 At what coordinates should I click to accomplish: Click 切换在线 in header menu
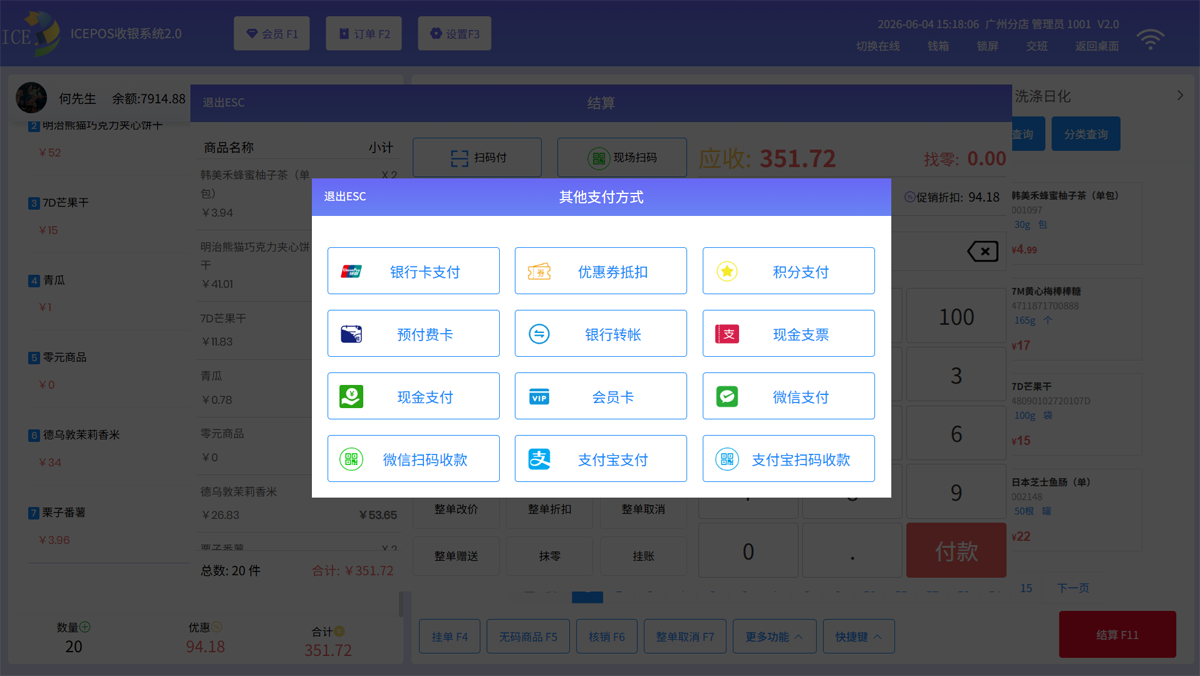click(x=878, y=46)
